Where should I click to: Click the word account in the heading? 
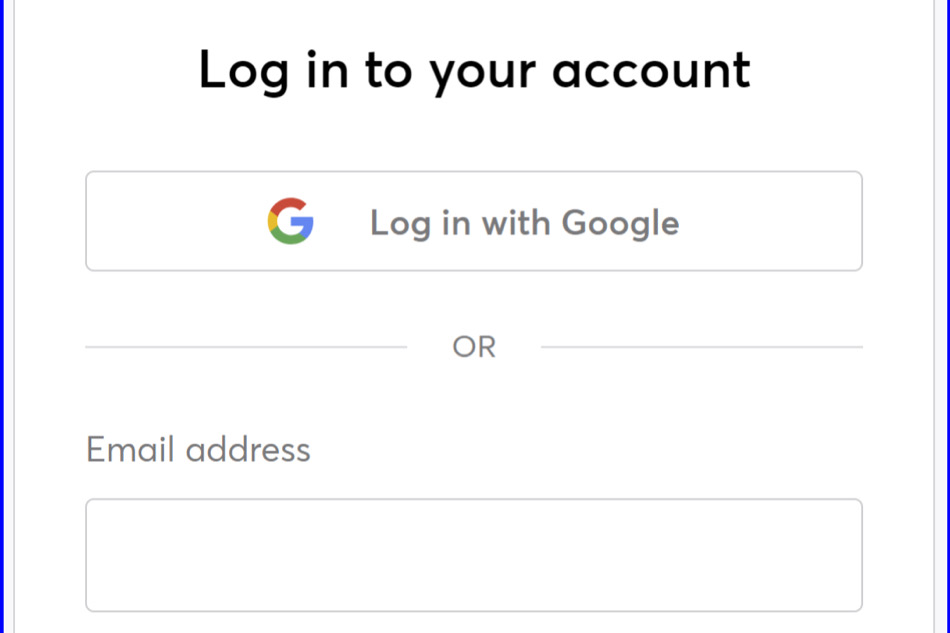point(651,70)
